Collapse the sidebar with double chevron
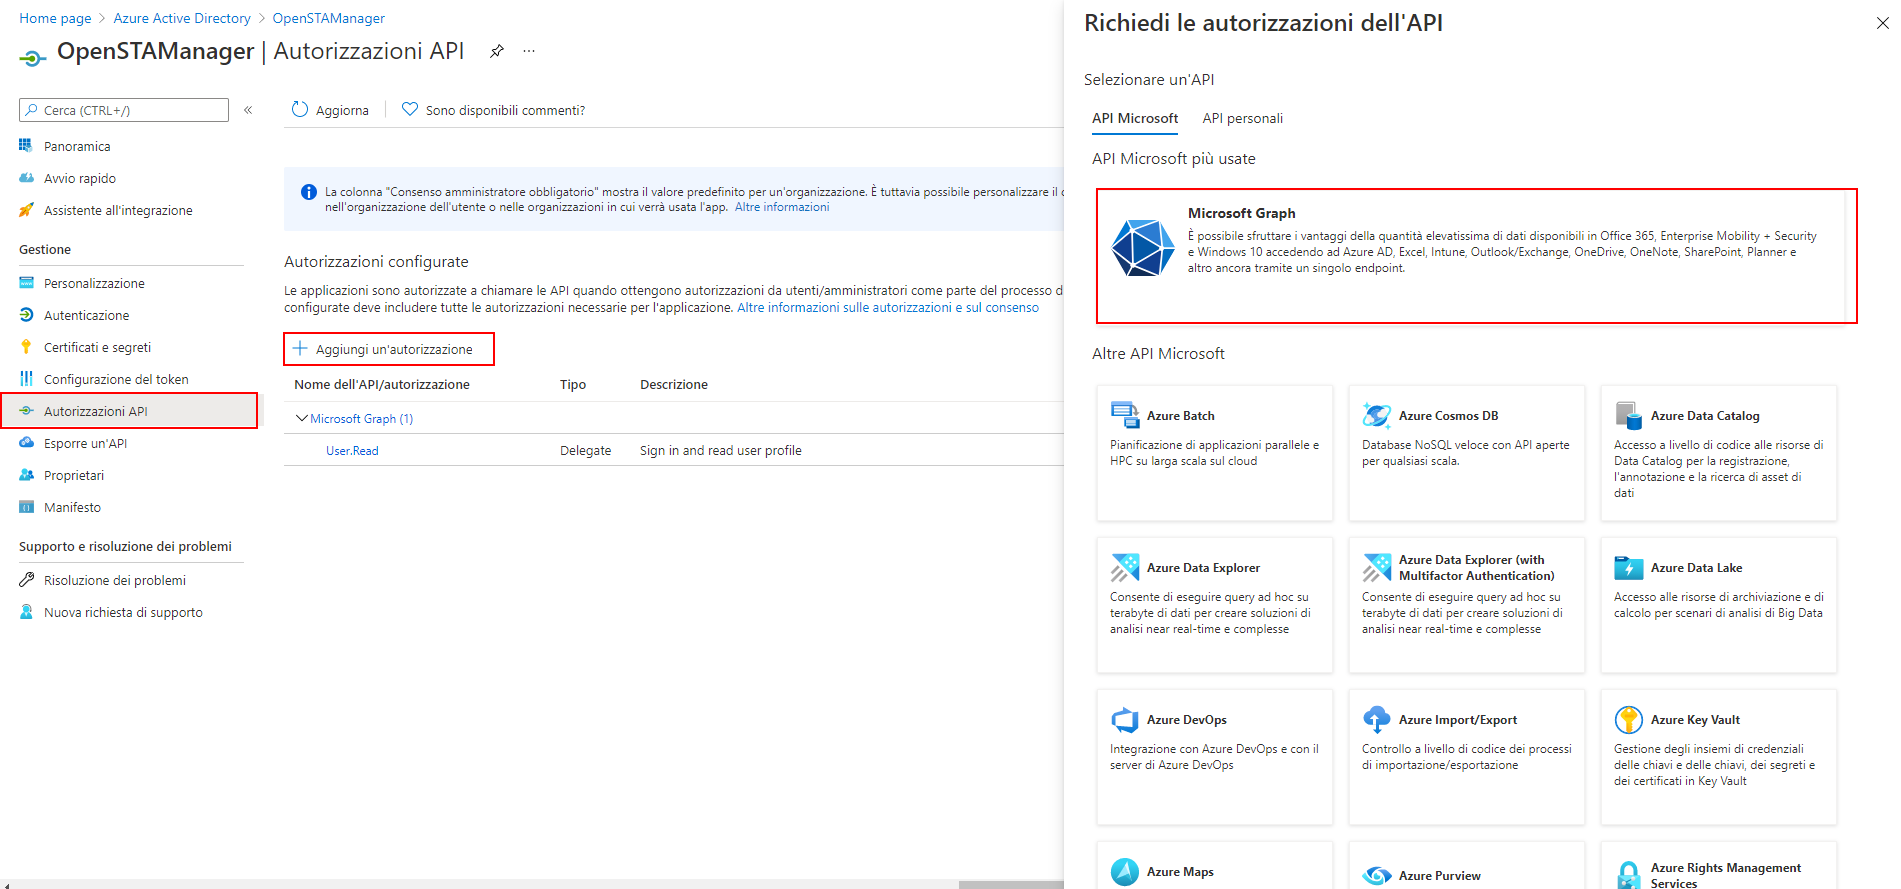Image resolution: width=1901 pixels, height=889 pixels. click(x=248, y=110)
